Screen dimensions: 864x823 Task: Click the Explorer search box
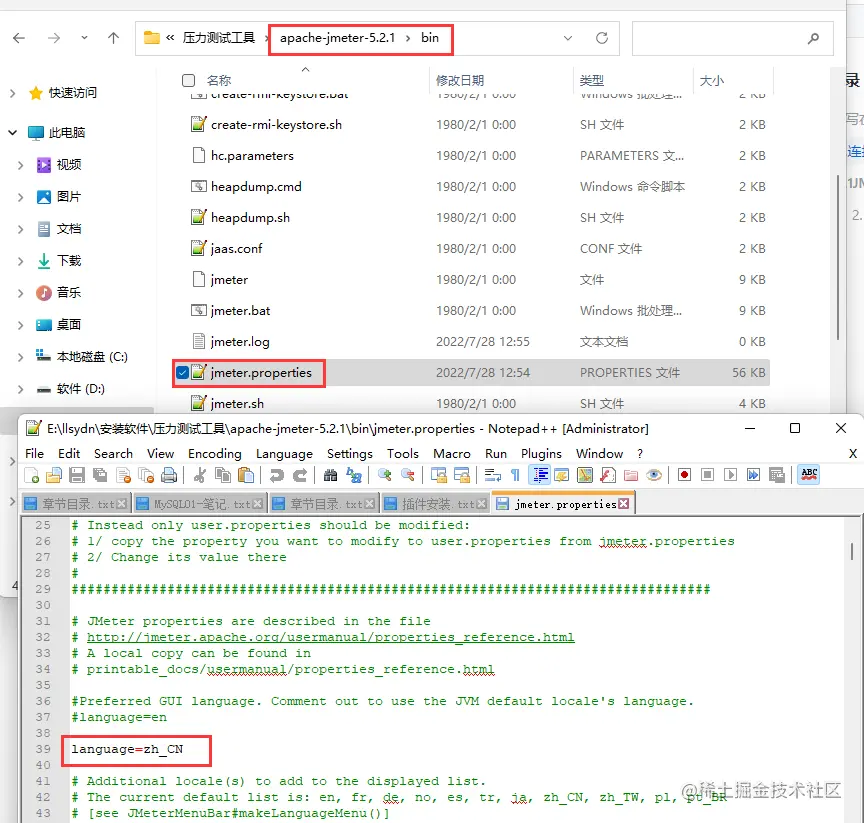(x=732, y=38)
